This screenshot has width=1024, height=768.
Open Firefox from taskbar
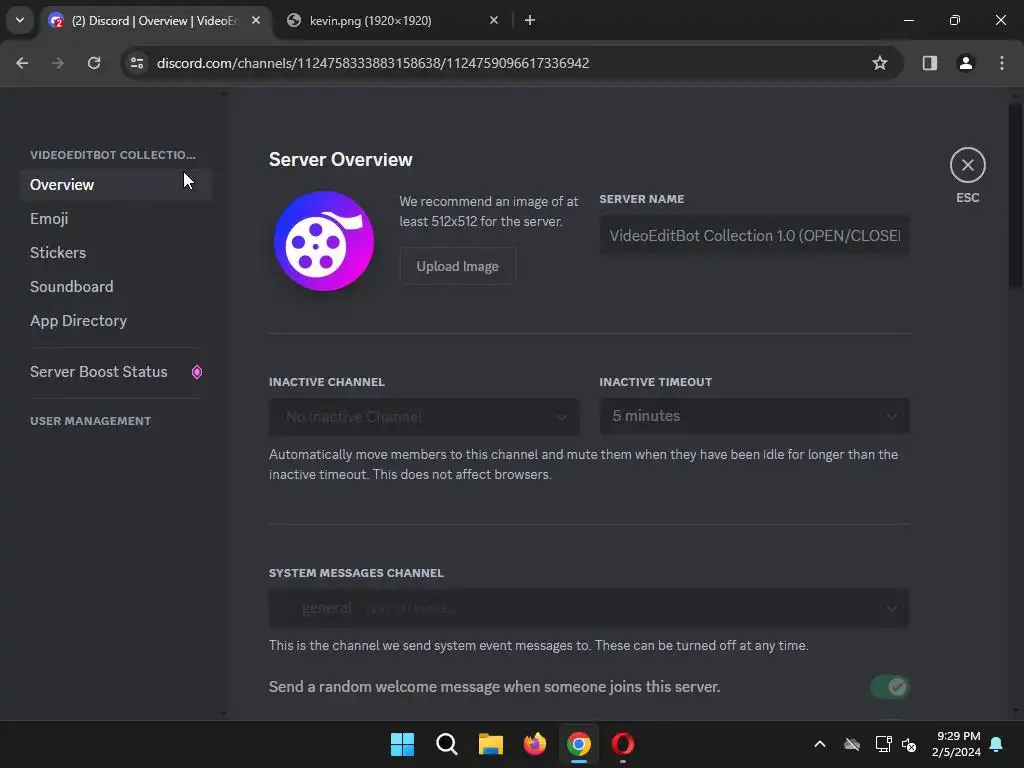coord(535,744)
